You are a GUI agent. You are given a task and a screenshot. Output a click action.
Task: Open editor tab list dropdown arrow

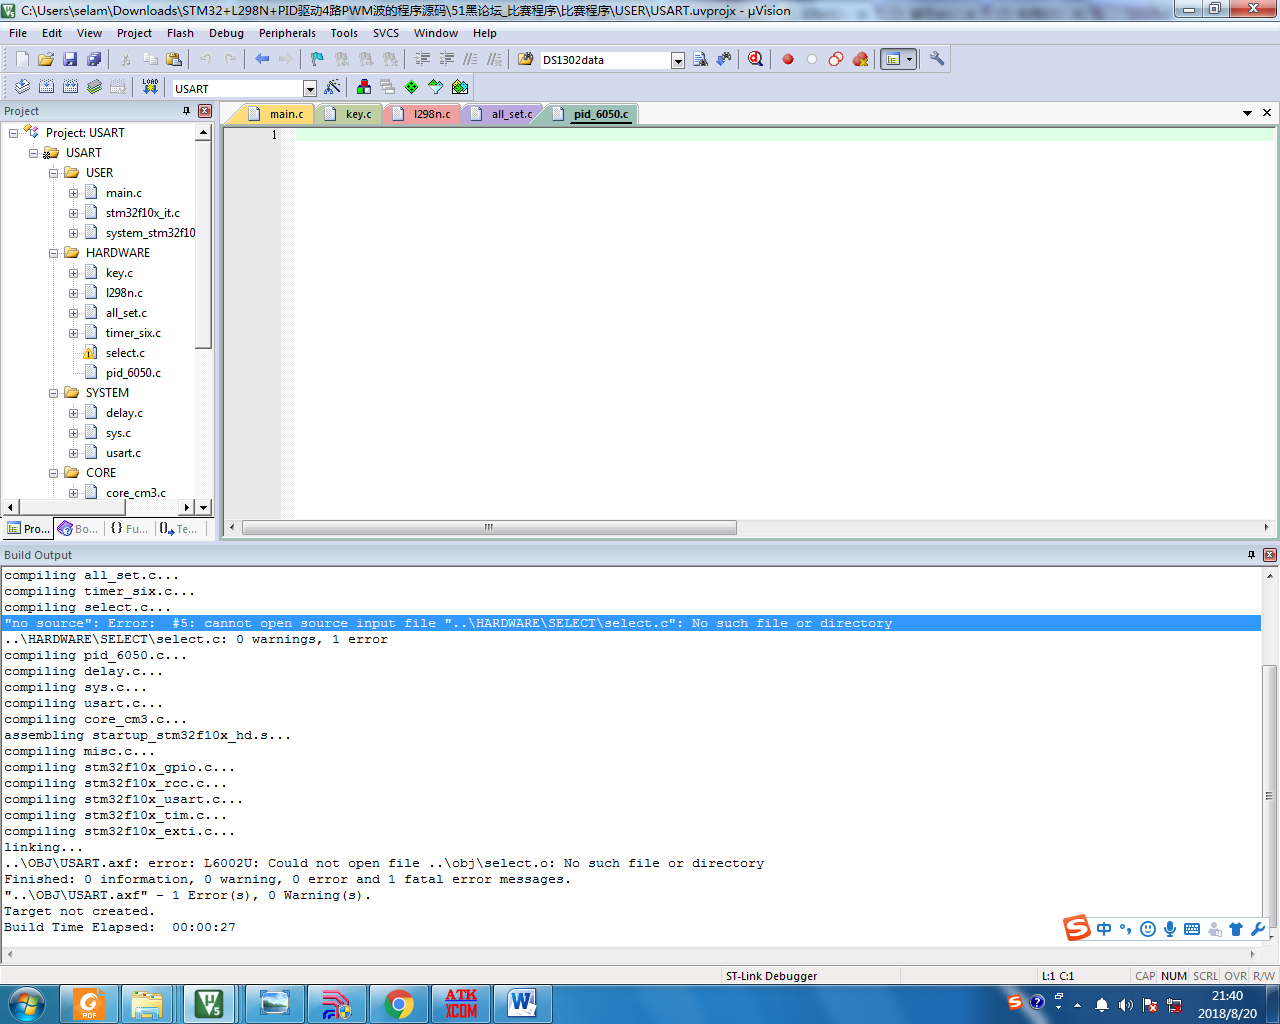1247,113
